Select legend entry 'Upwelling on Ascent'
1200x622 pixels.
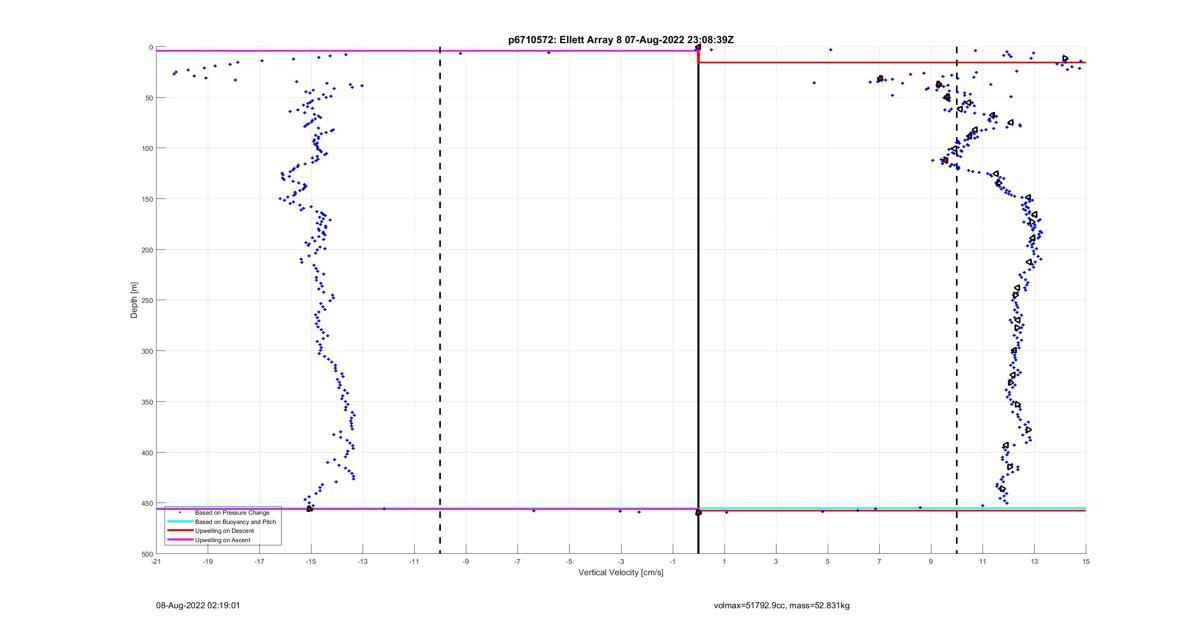[x=222, y=540]
